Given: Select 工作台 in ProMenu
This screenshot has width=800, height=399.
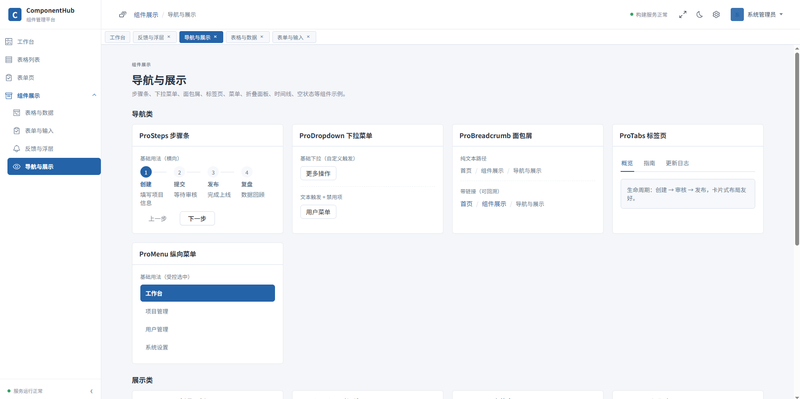Looking at the screenshot, I should 208,293.
